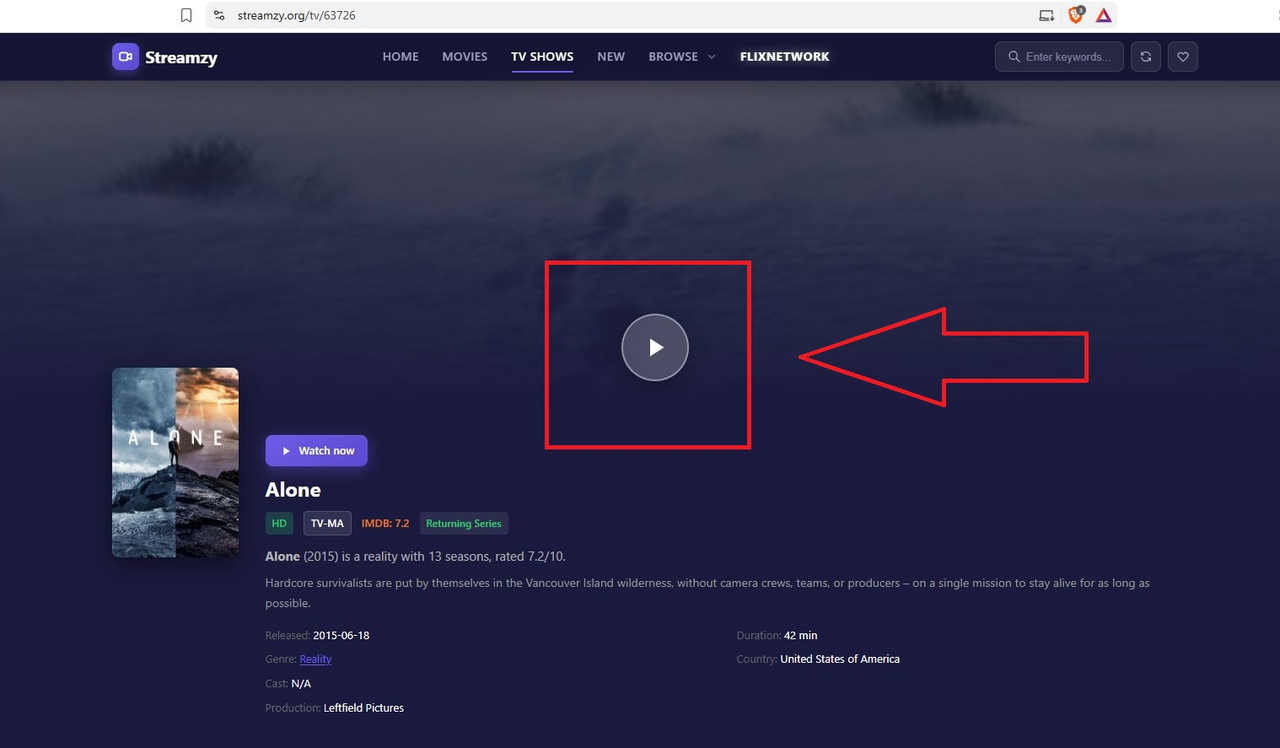
Task: Click the refresh arrows icon next to search
Action: pyautogui.click(x=1146, y=57)
